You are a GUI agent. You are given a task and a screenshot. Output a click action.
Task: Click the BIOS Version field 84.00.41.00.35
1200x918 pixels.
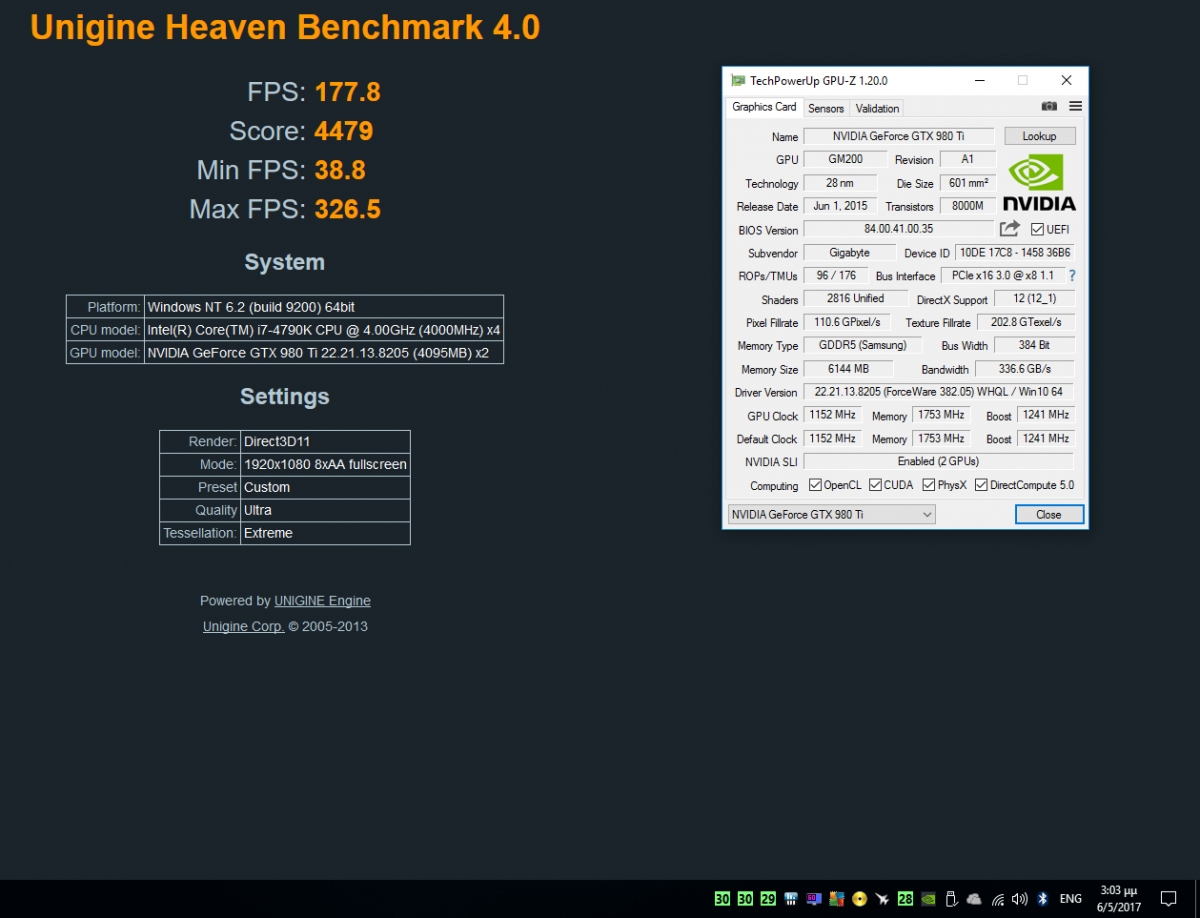click(899, 229)
